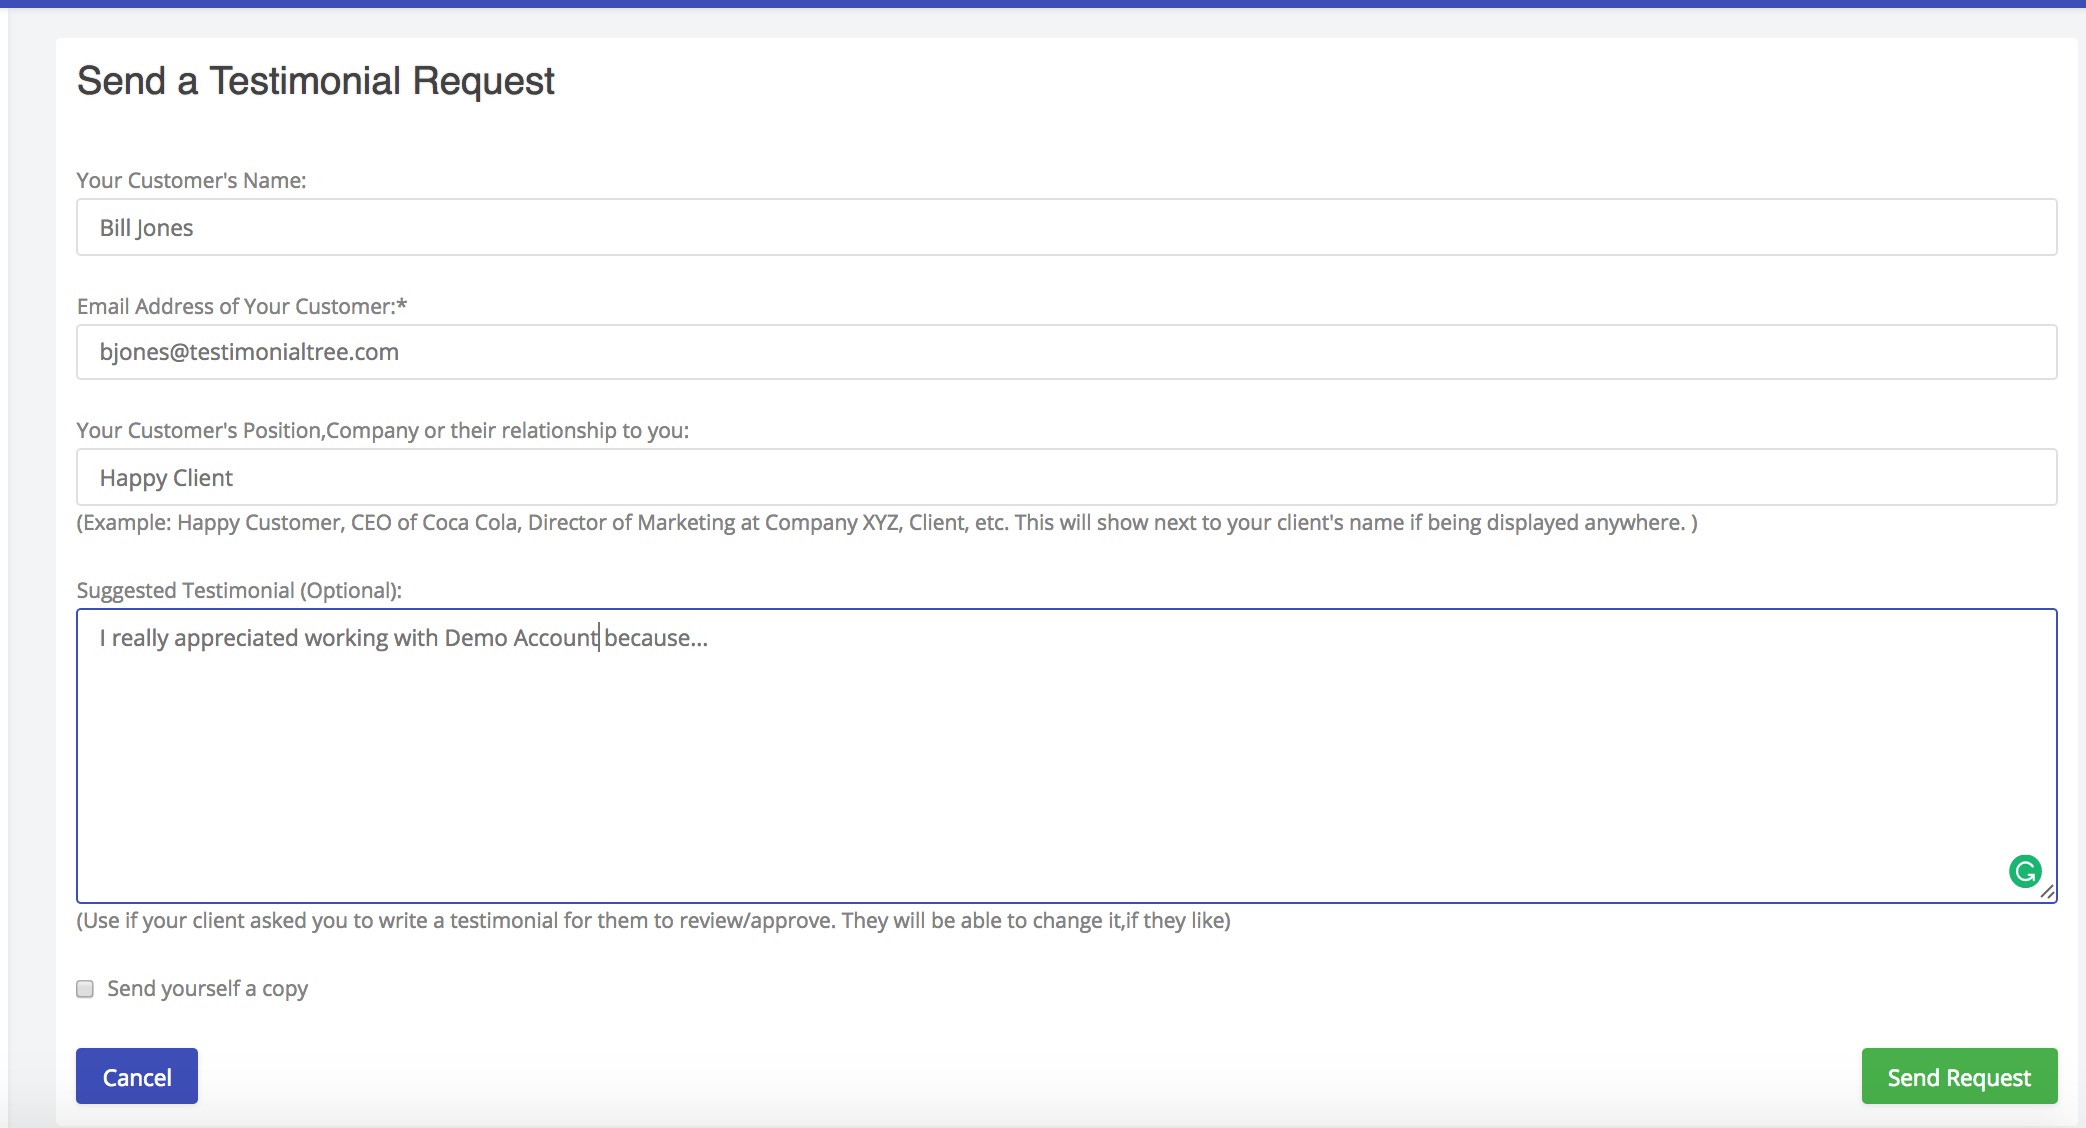Submit with the green Send Request button
The height and width of the screenshot is (1128, 2086).
[x=1958, y=1076]
